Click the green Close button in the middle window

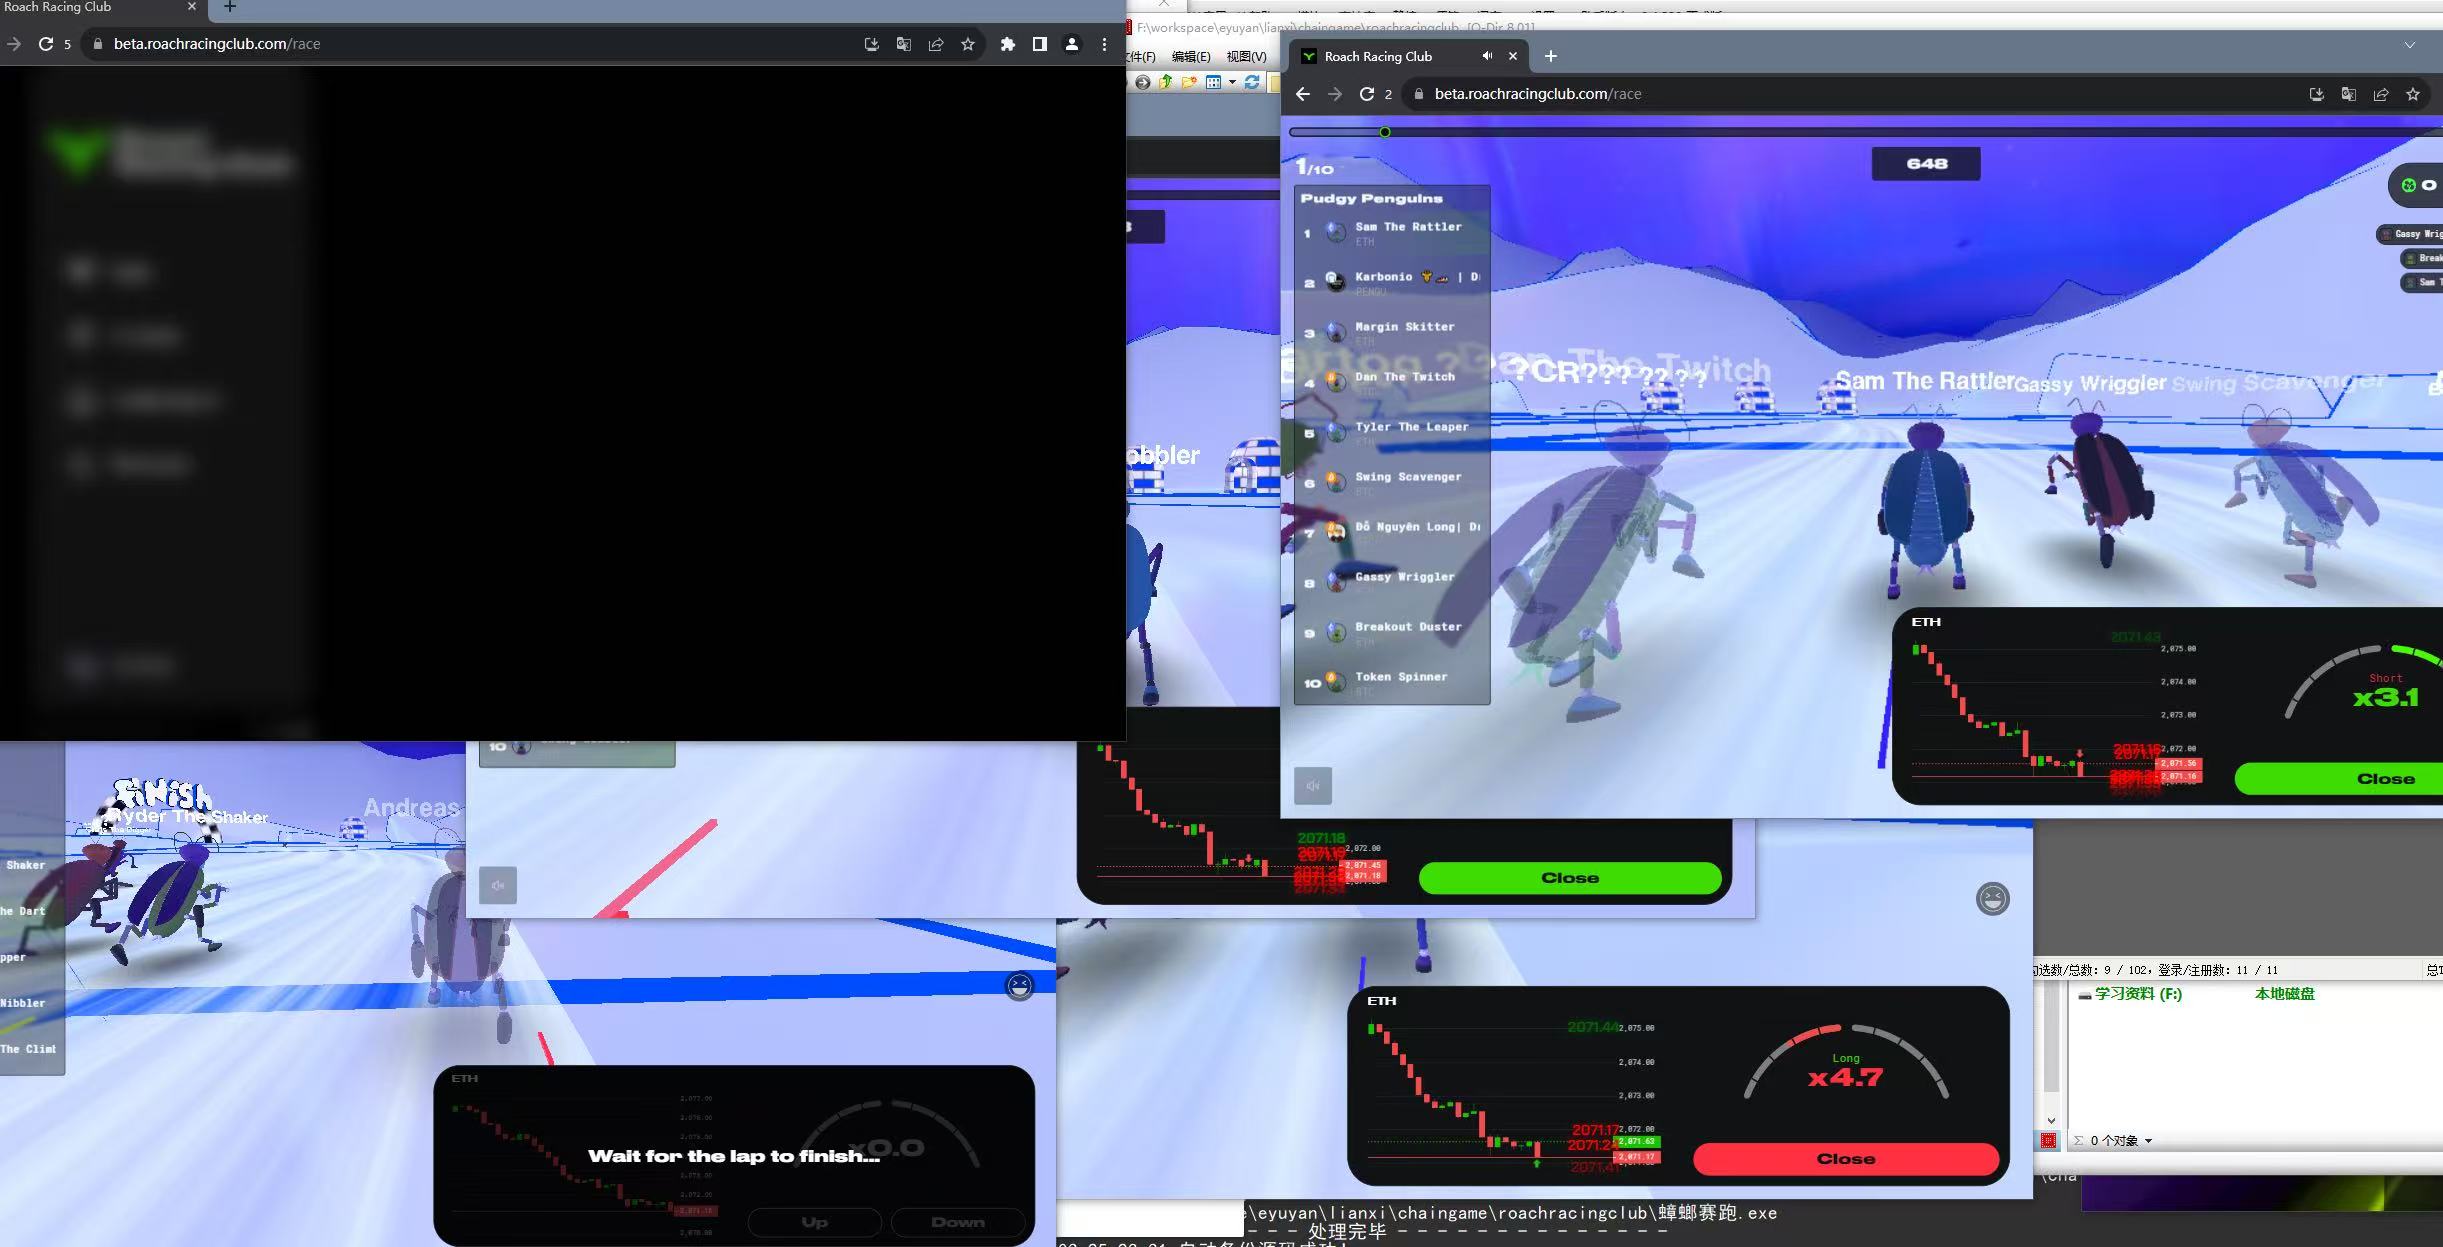click(1570, 878)
